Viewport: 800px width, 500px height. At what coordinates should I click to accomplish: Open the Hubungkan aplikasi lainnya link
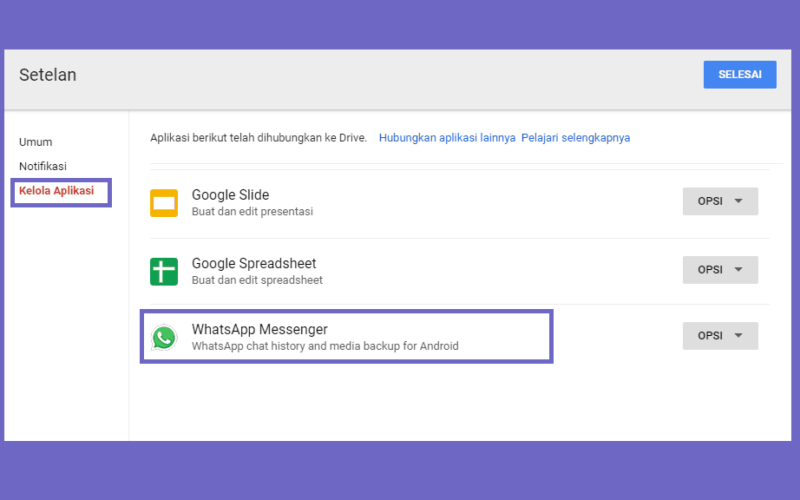447,138
